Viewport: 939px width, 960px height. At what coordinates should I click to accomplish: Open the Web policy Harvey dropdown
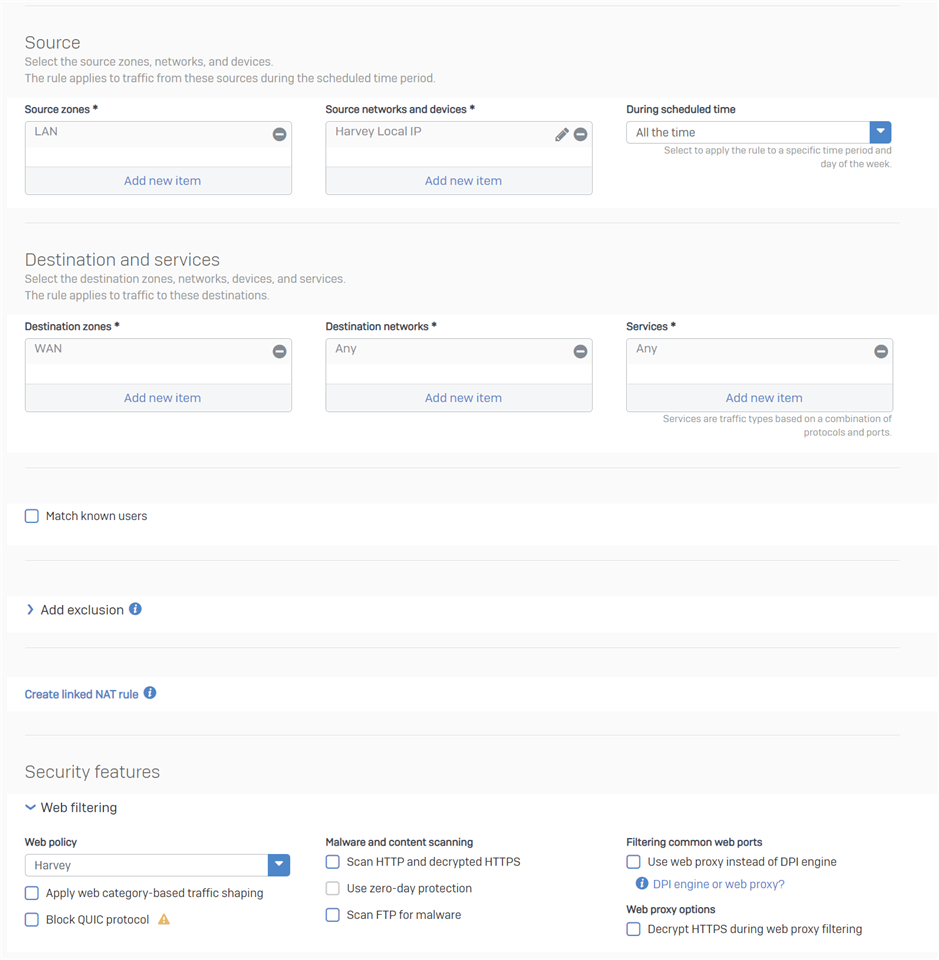tap(157, 865)
